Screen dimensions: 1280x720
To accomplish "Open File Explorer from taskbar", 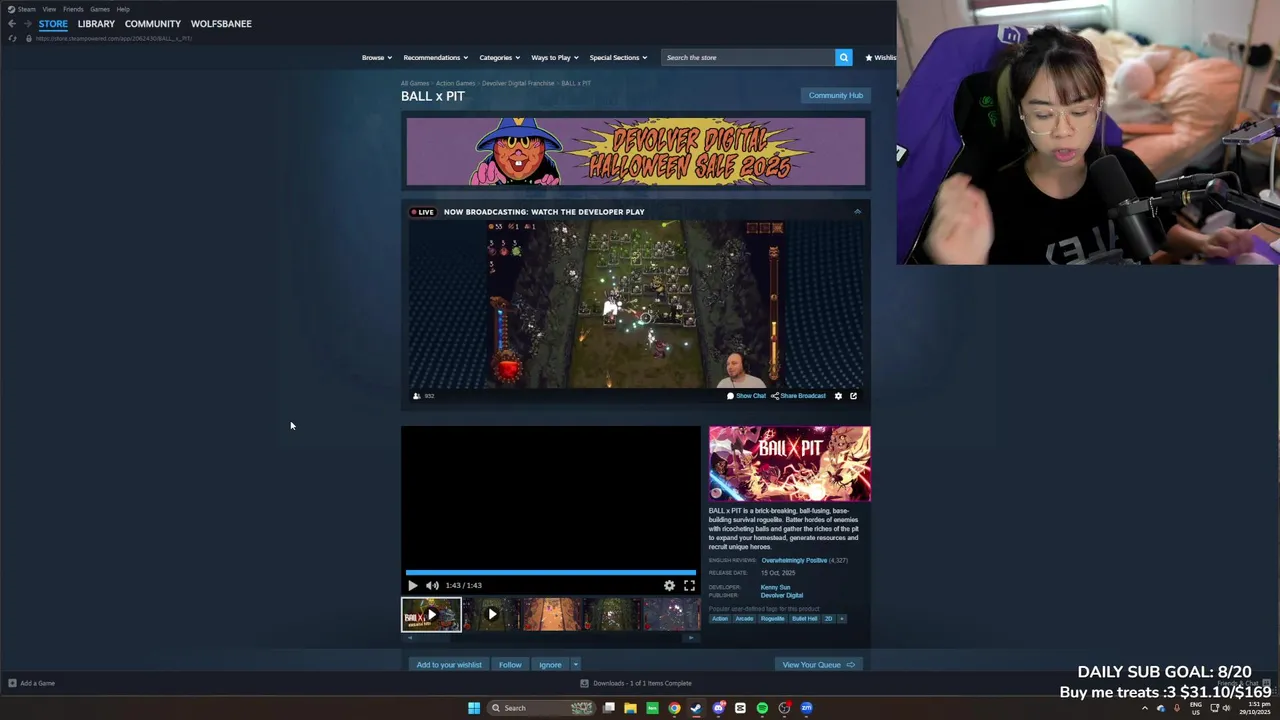I will click(x=630, y=708).
